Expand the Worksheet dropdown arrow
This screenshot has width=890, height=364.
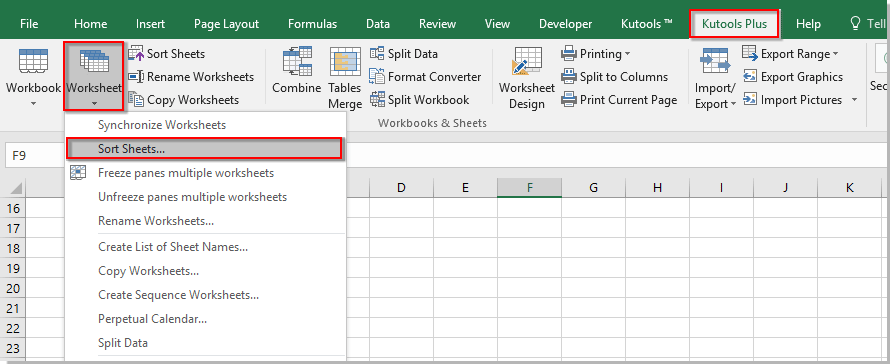tap(94, 103)
